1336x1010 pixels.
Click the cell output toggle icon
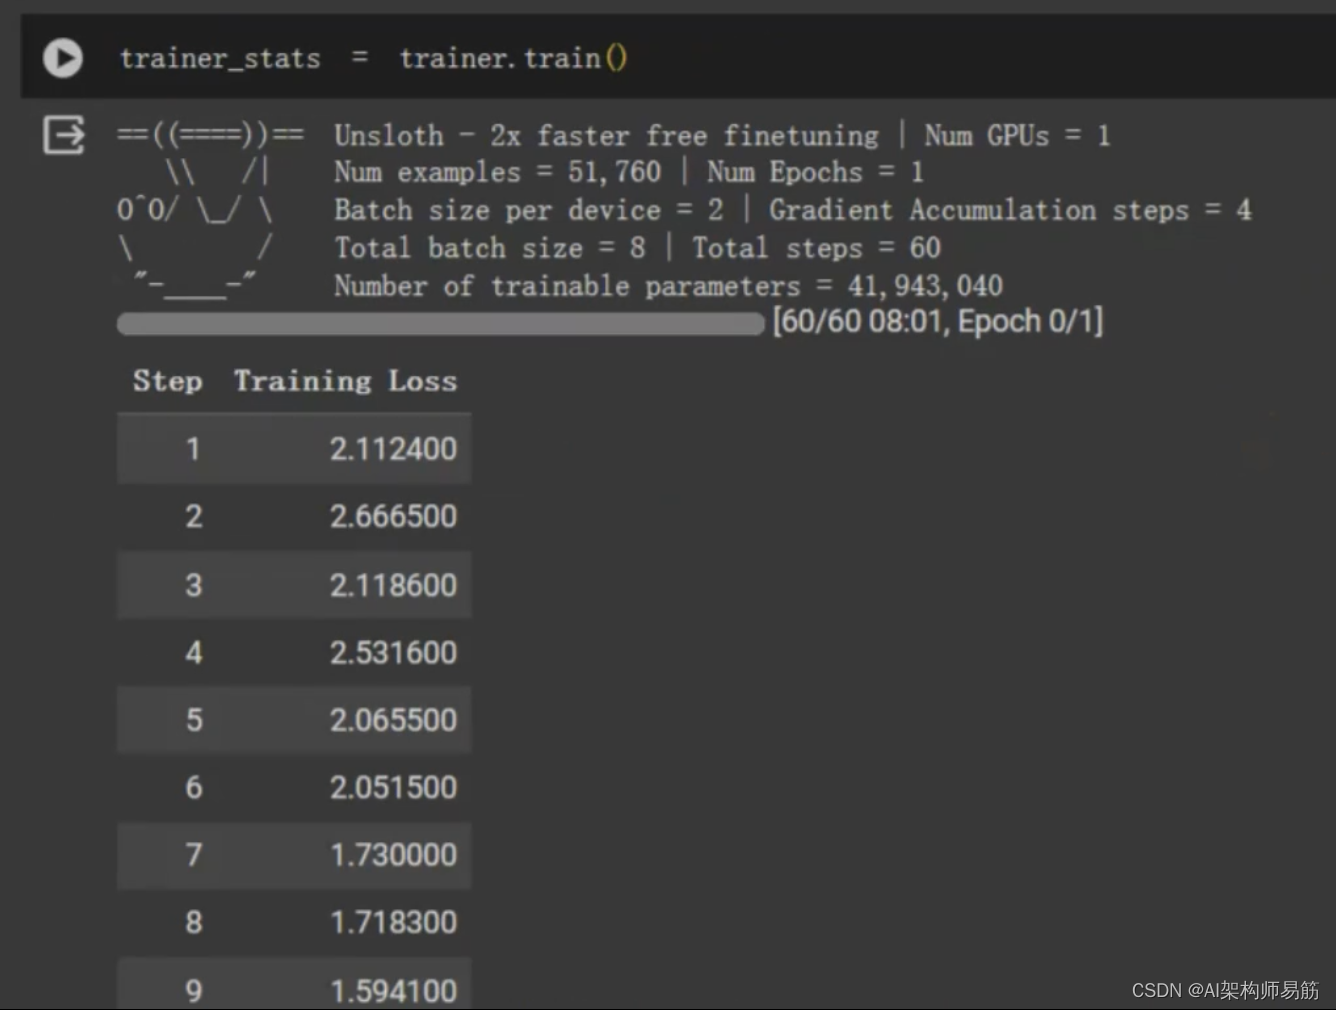point(64,135)
